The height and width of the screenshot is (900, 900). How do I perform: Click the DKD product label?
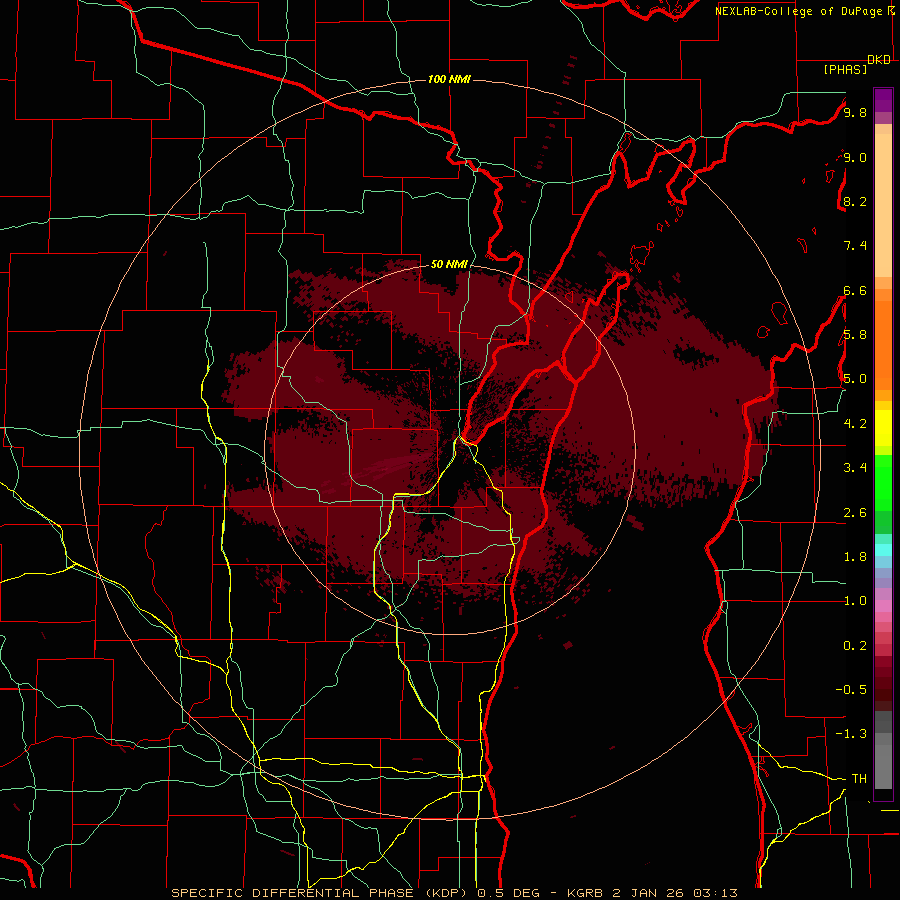tap(879, 60)
